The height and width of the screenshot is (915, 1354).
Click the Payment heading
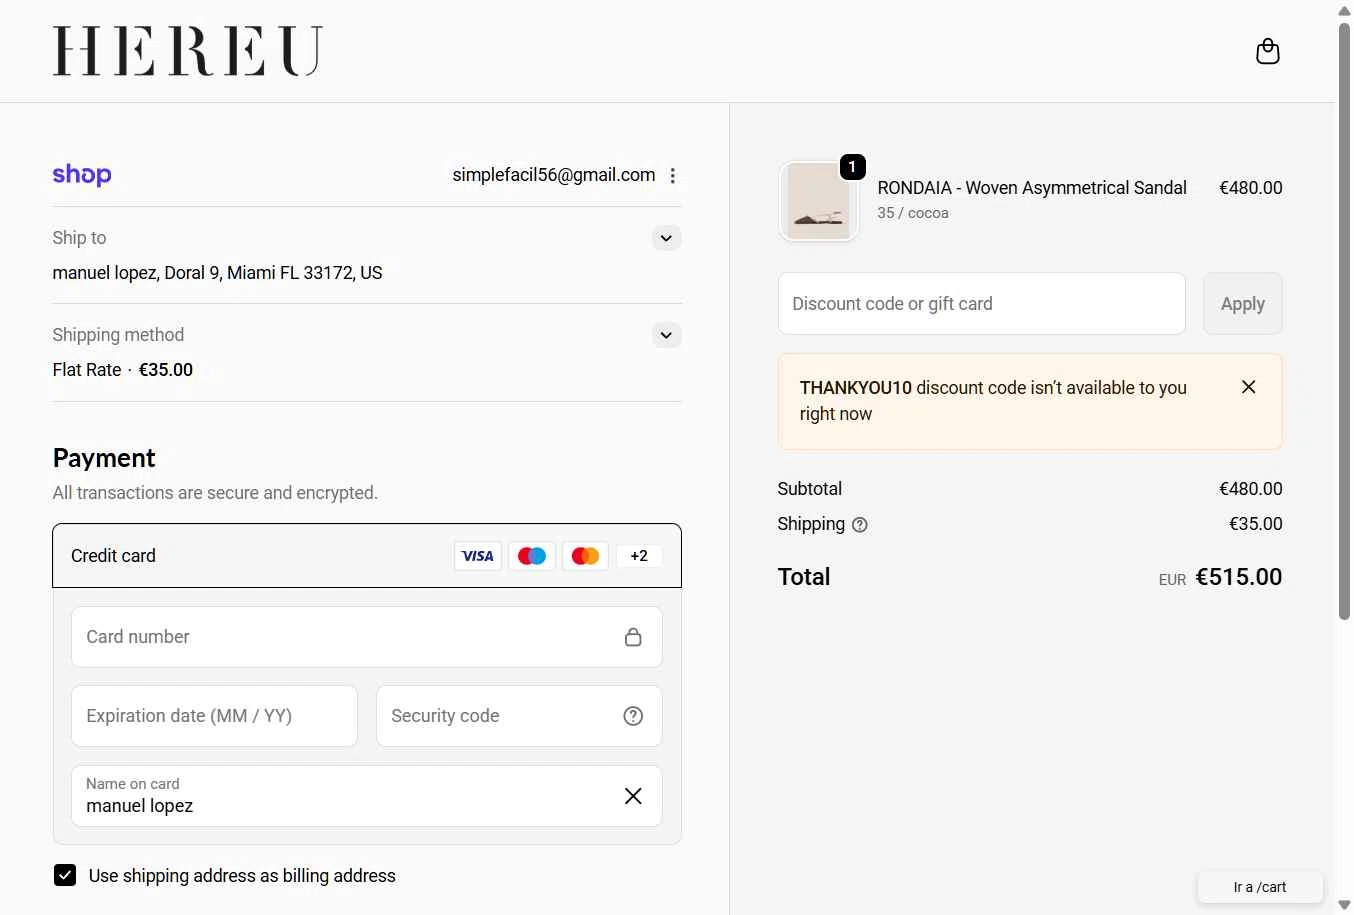104,458
